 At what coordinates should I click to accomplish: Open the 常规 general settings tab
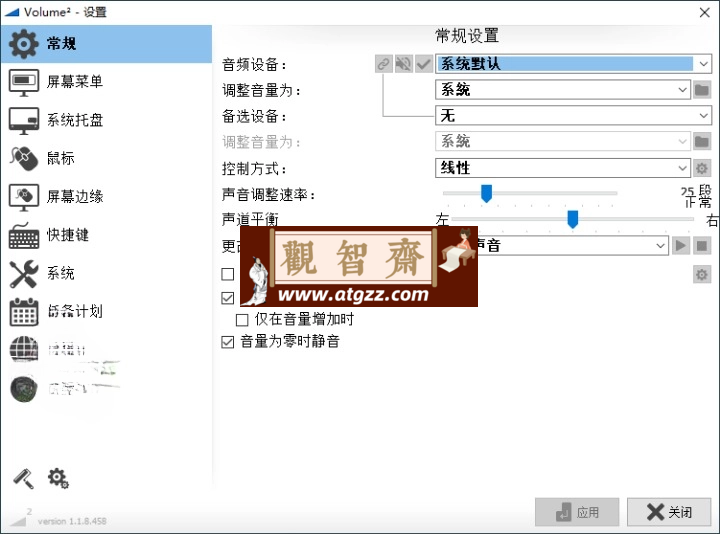[106, 44]
